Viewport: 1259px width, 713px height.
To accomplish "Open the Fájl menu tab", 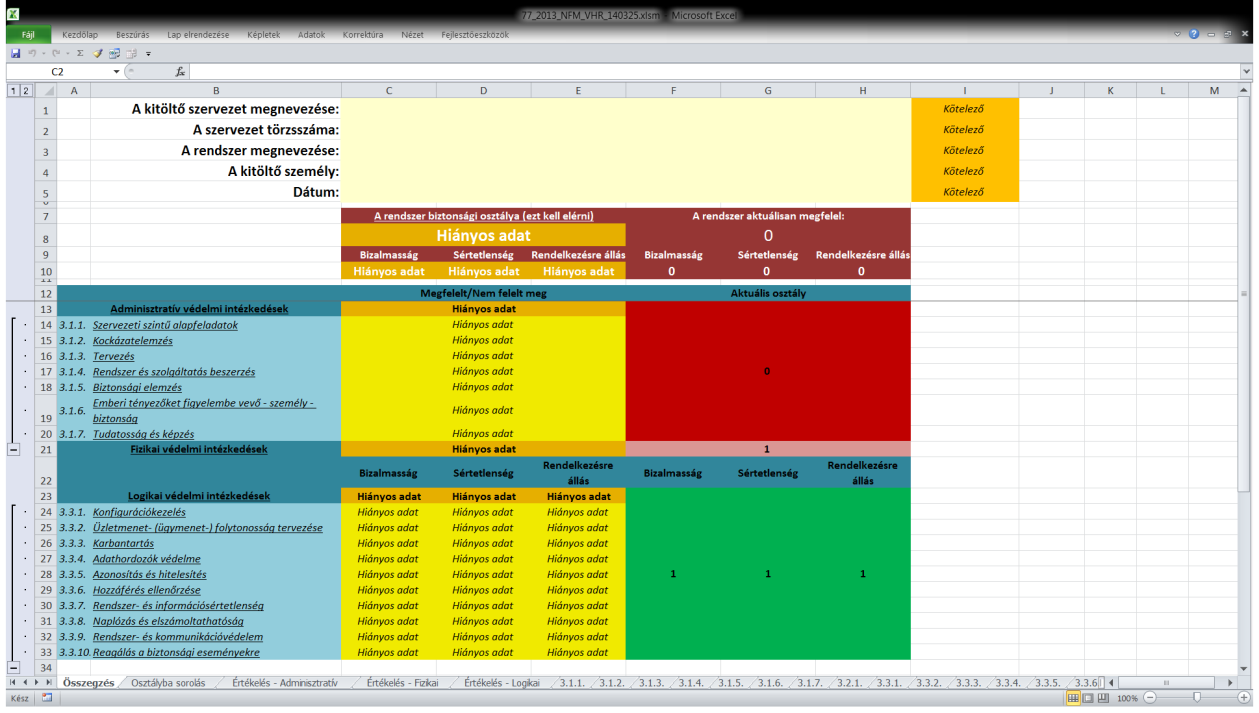I will tap(28, 34).
